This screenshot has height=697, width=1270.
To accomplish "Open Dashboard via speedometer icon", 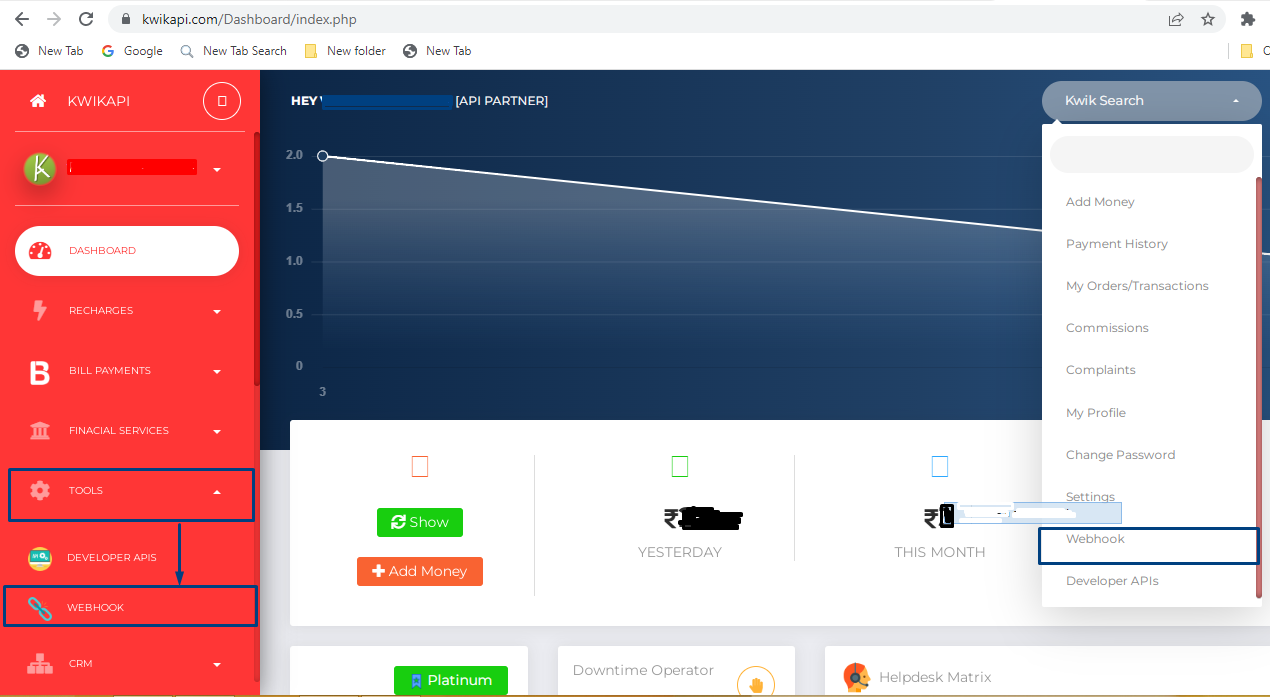I will point(40,251).
